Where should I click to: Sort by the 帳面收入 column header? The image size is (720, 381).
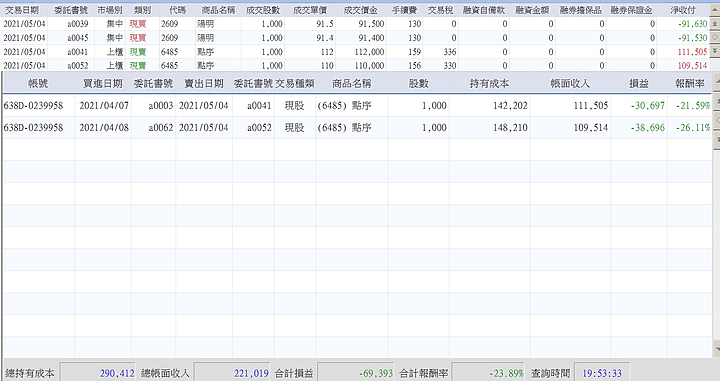(570, 84)
